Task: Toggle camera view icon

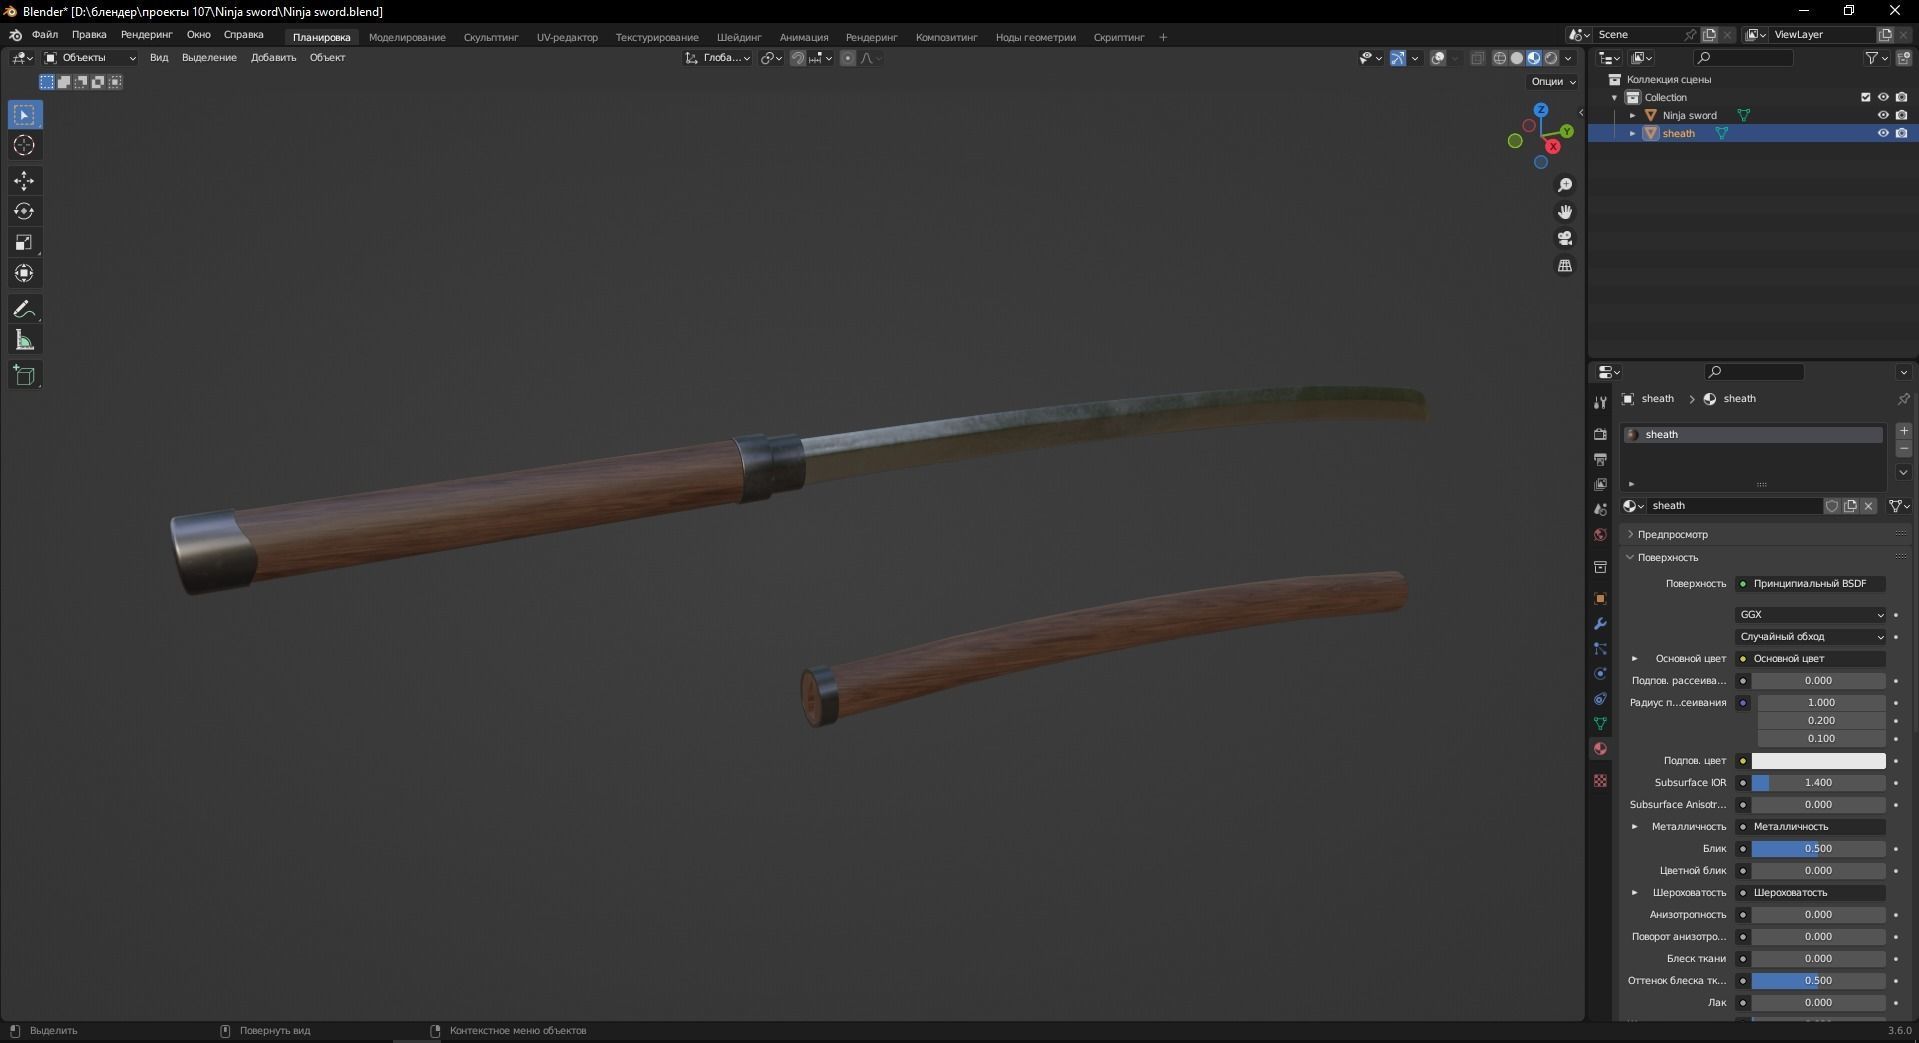Action: pos(1565,239)
